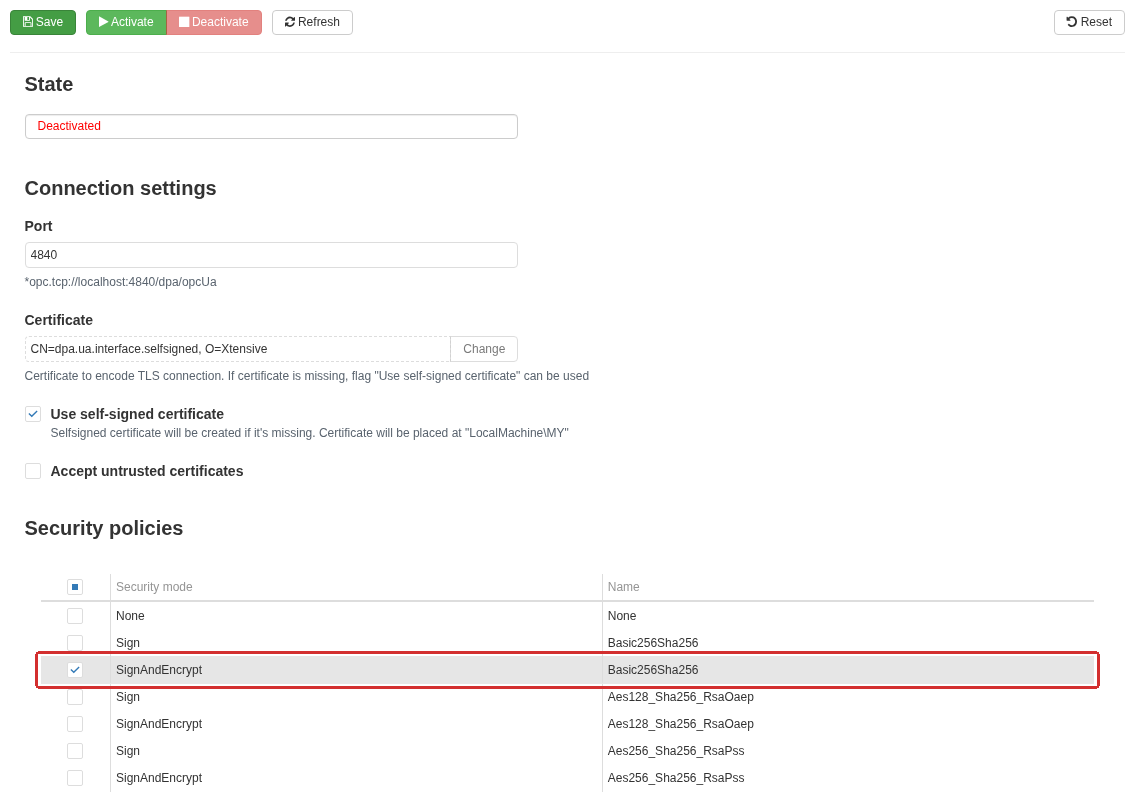Click the Reset button
The height and width of the screenshot is (802, 1131).
tap(1089, 22)
